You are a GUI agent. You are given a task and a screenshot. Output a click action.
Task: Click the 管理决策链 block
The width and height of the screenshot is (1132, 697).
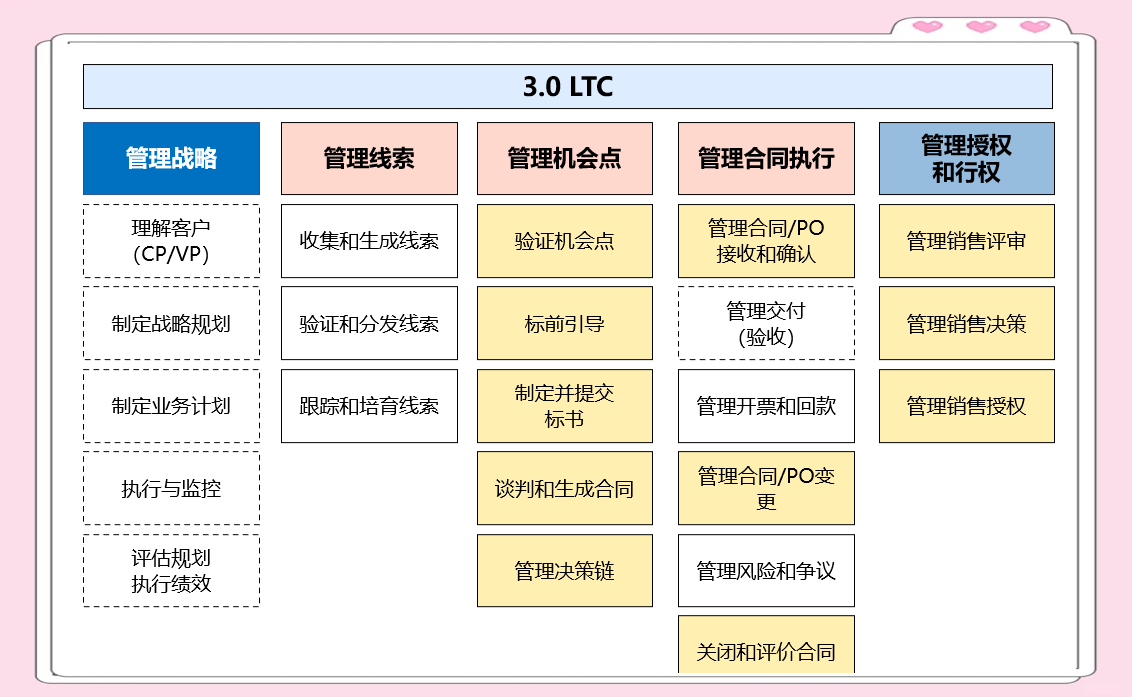(565, 569)
